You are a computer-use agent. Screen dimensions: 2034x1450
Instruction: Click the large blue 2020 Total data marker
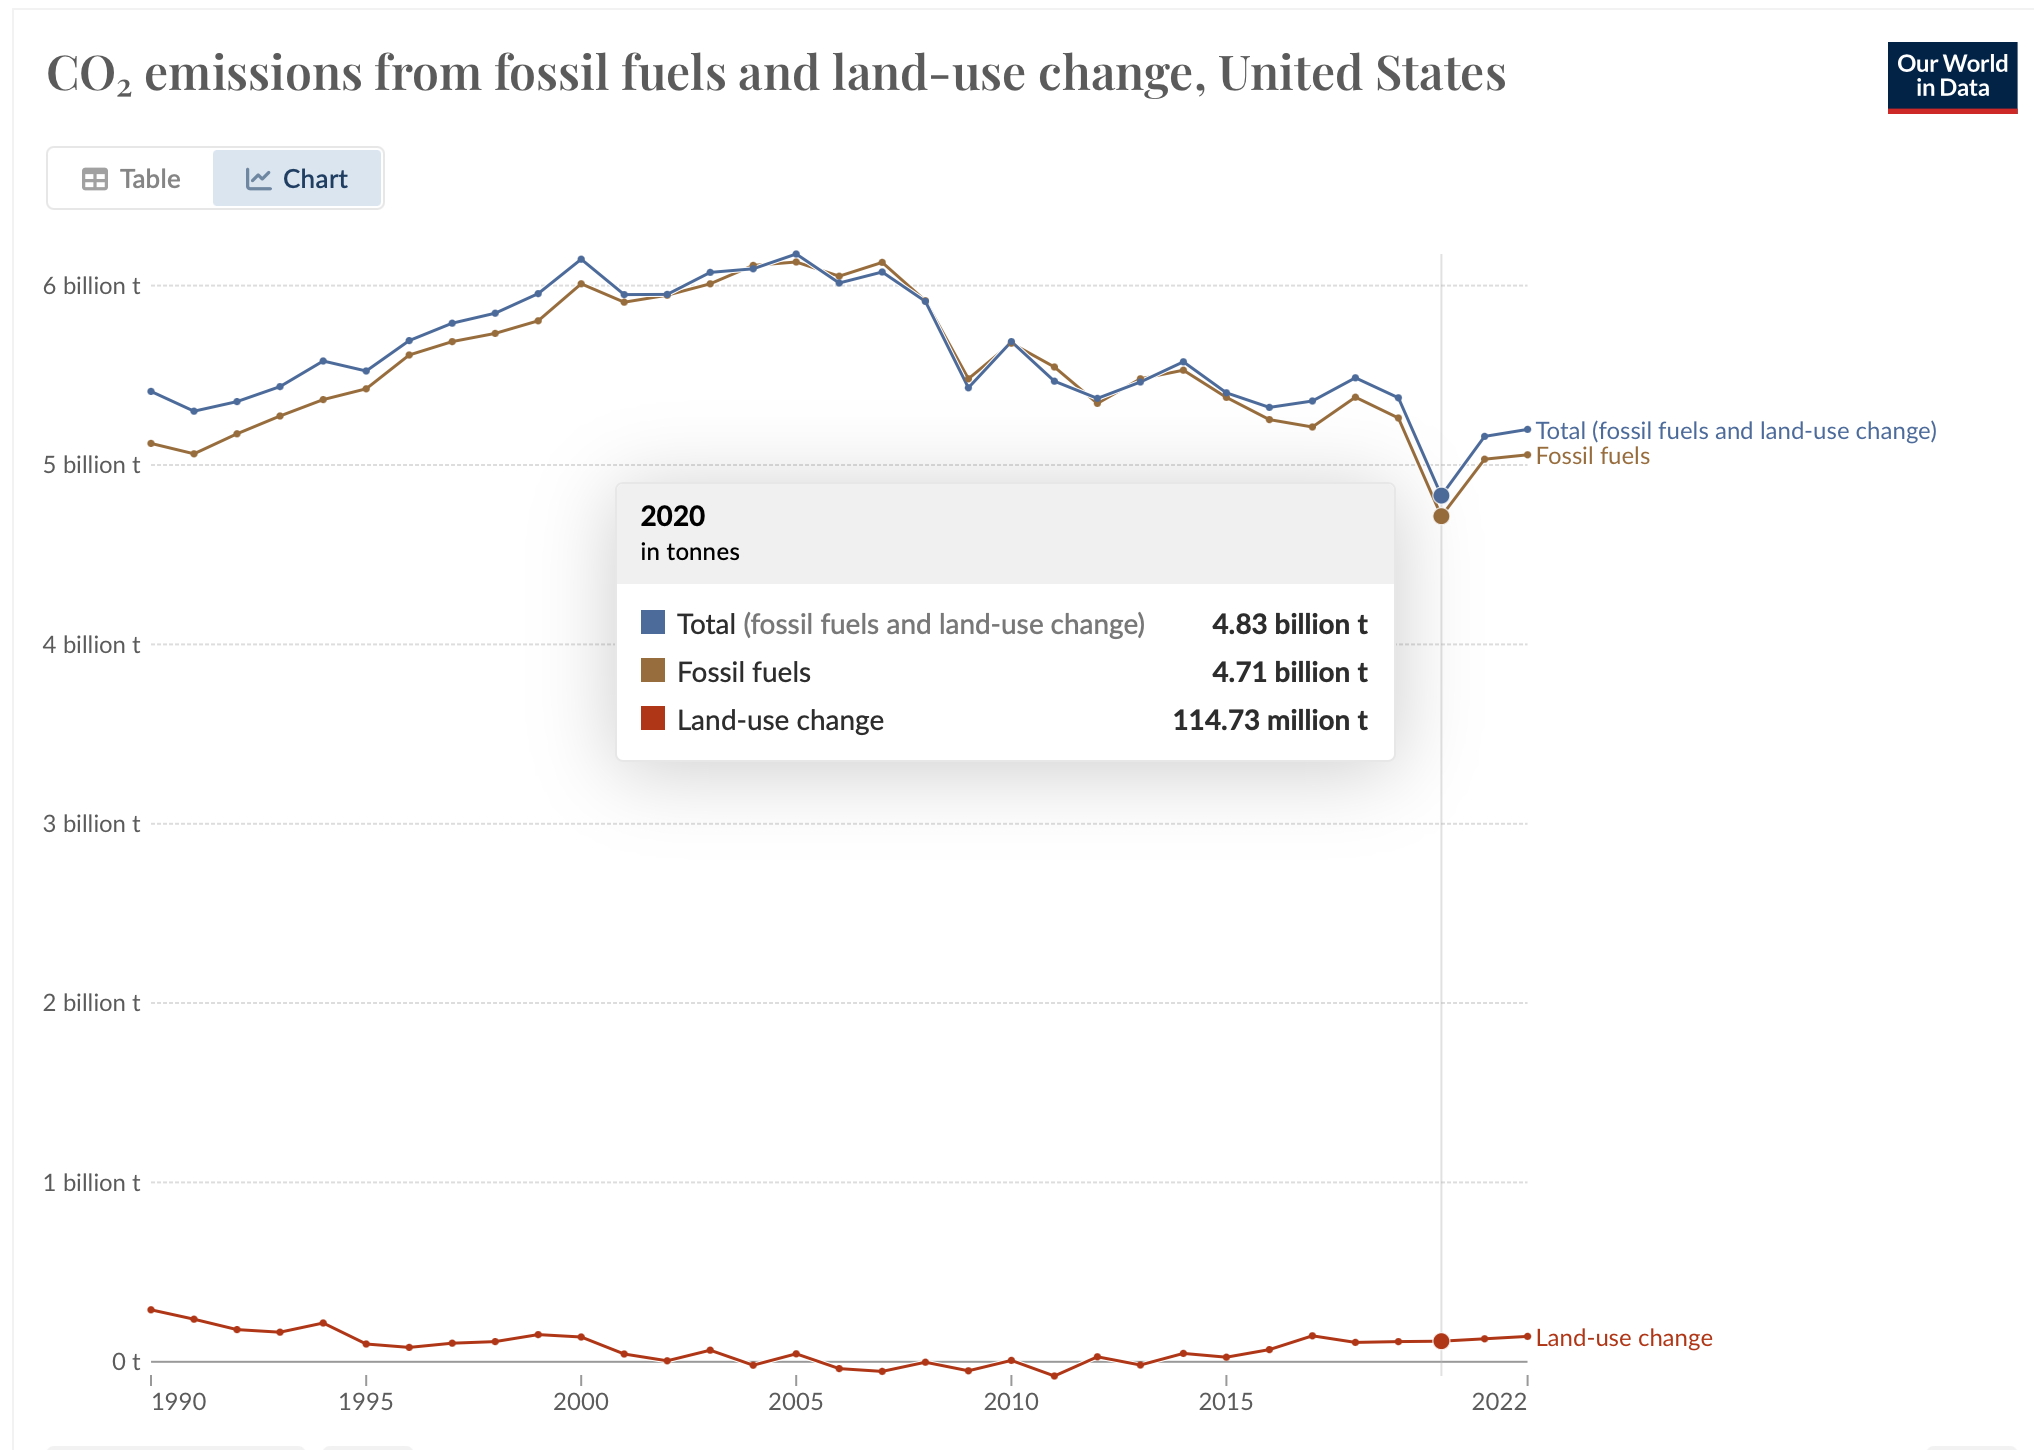tap(1441, 495)
